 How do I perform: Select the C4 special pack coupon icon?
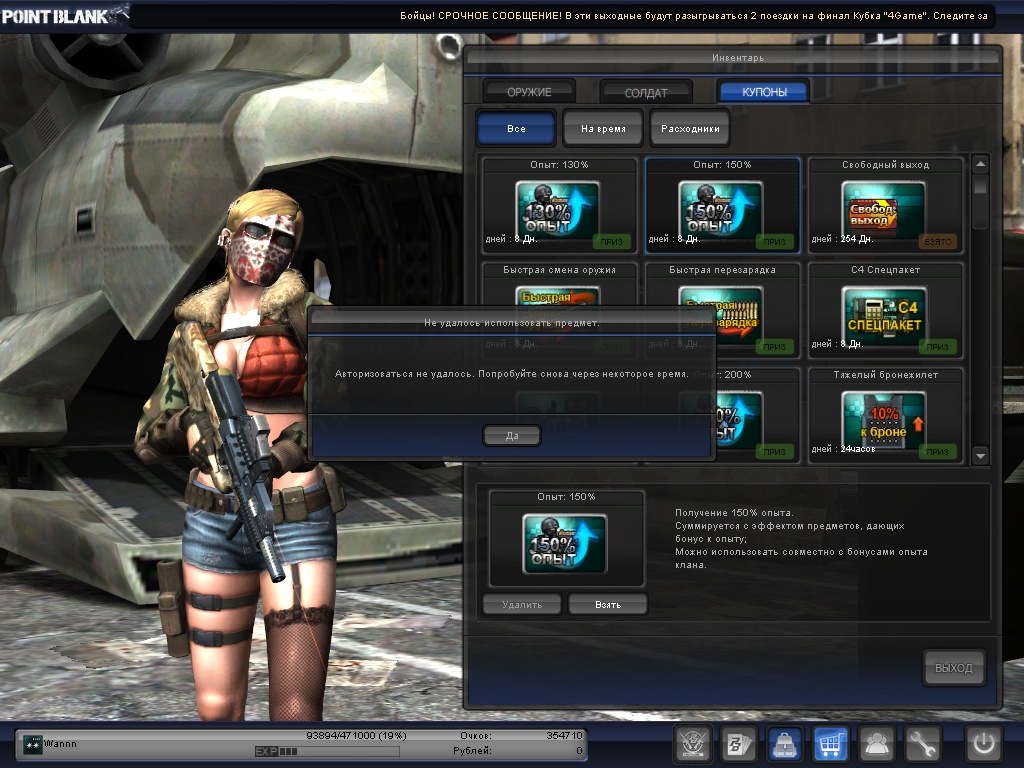click(884, 313)
